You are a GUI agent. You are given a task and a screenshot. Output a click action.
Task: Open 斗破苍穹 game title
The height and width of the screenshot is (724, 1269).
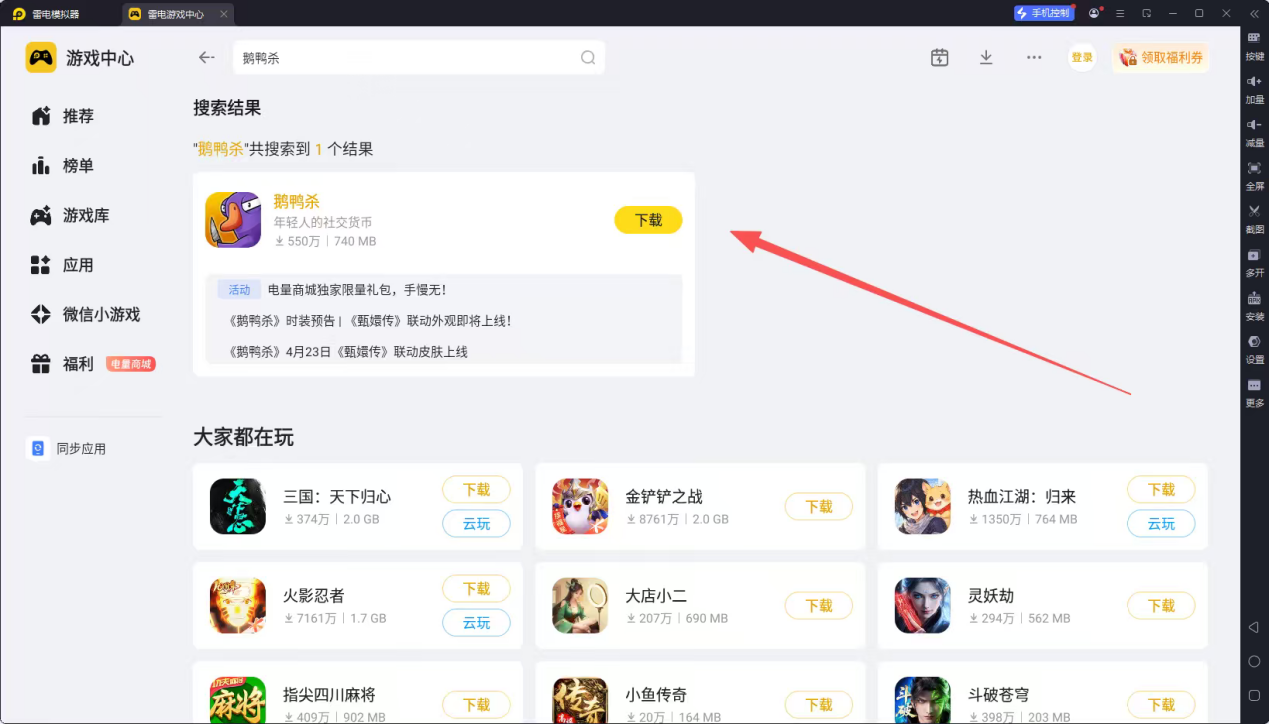pyautogui.click(x=998, y=695)
